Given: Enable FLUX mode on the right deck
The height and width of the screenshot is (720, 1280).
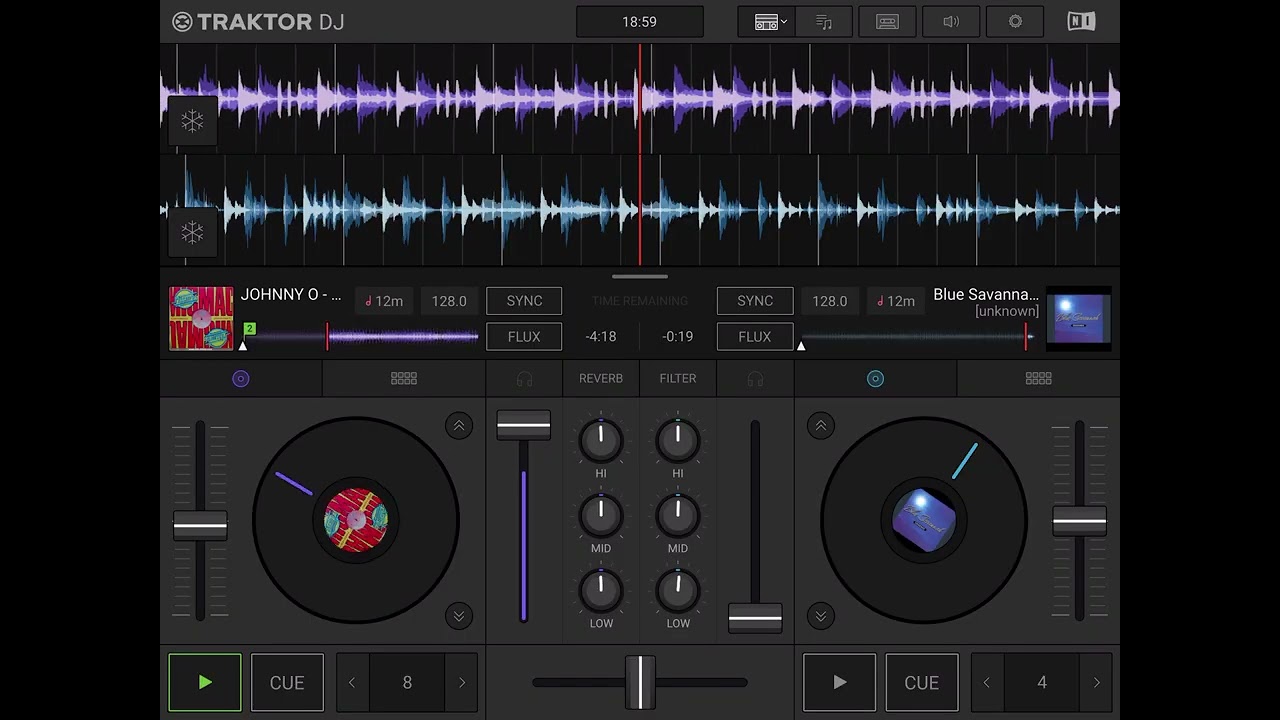Looking at the screenshot, I should pyautogui.click(x=755, y=337).
